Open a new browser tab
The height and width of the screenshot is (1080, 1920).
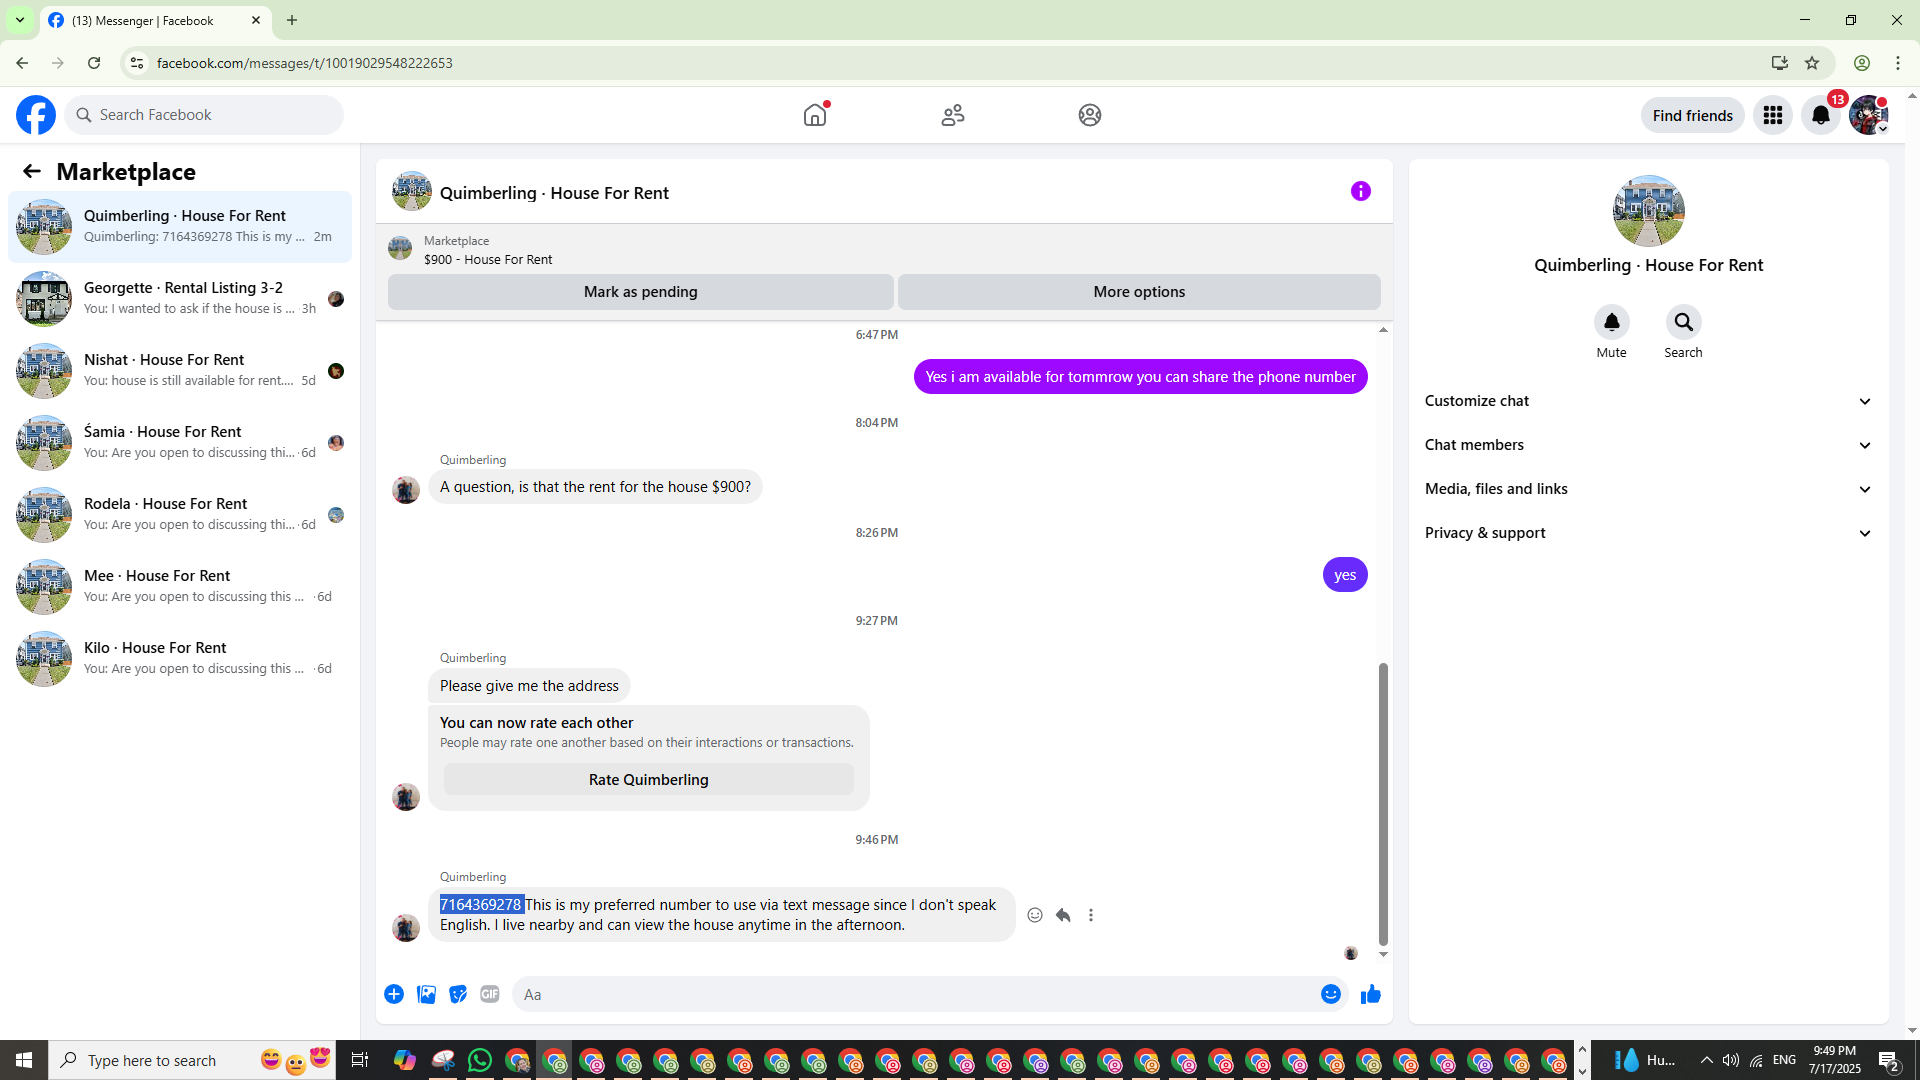(x=292, y=20)
